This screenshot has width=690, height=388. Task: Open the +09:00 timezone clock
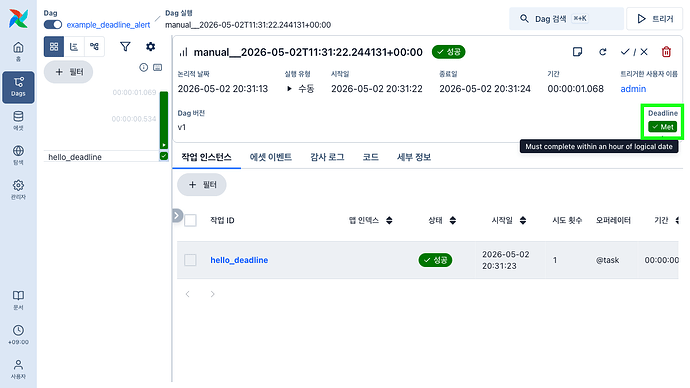pos(18,335)
